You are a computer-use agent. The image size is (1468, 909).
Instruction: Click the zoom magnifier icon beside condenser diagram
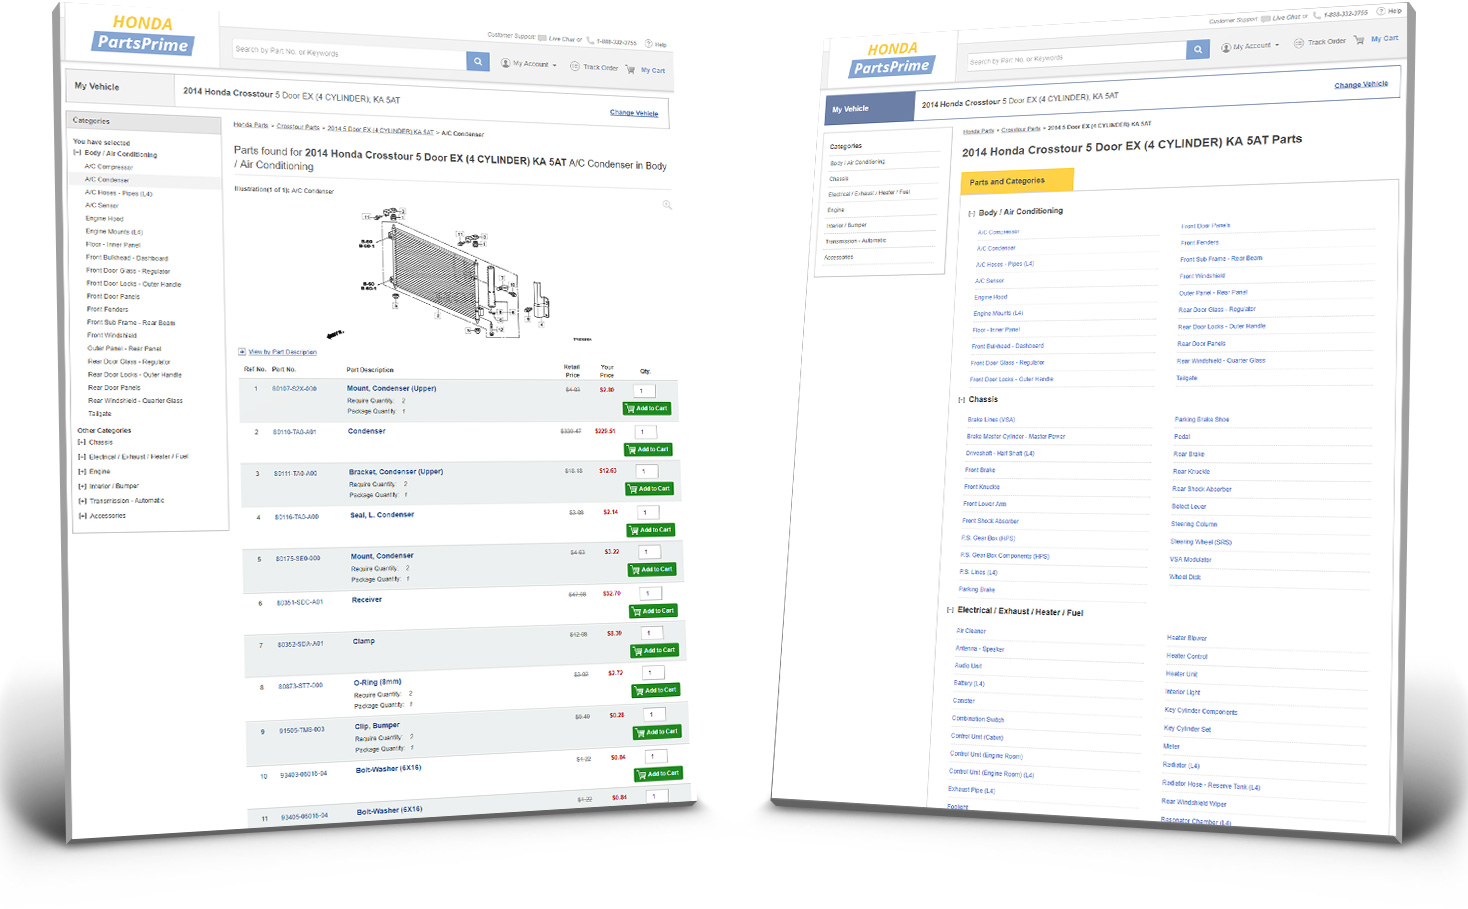[x=667, y=205]
